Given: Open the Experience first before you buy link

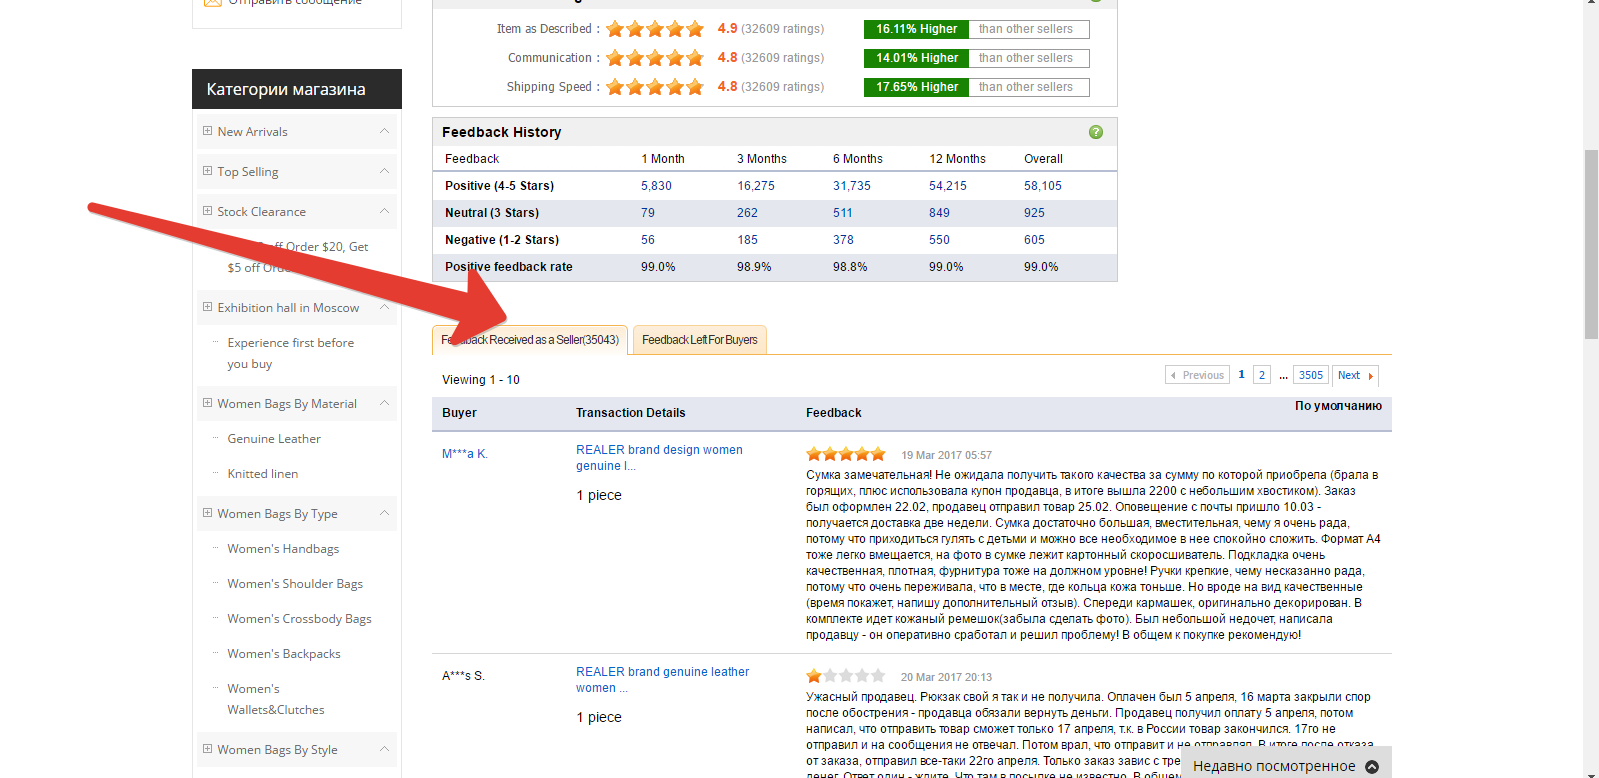Looking at the screenshot, I should pyautogui.click(x=291, y=353).
